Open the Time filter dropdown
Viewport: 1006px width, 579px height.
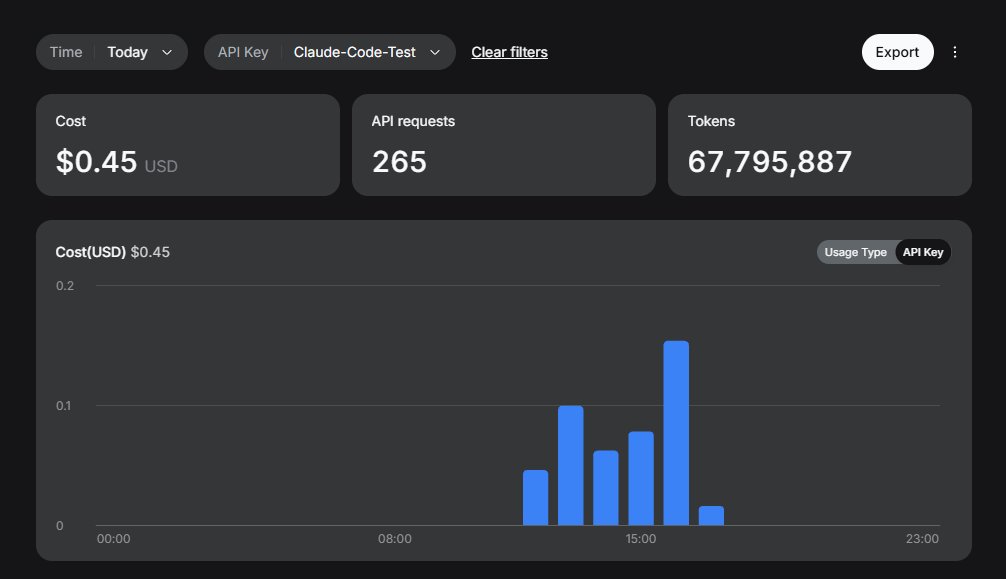(112, 52)
